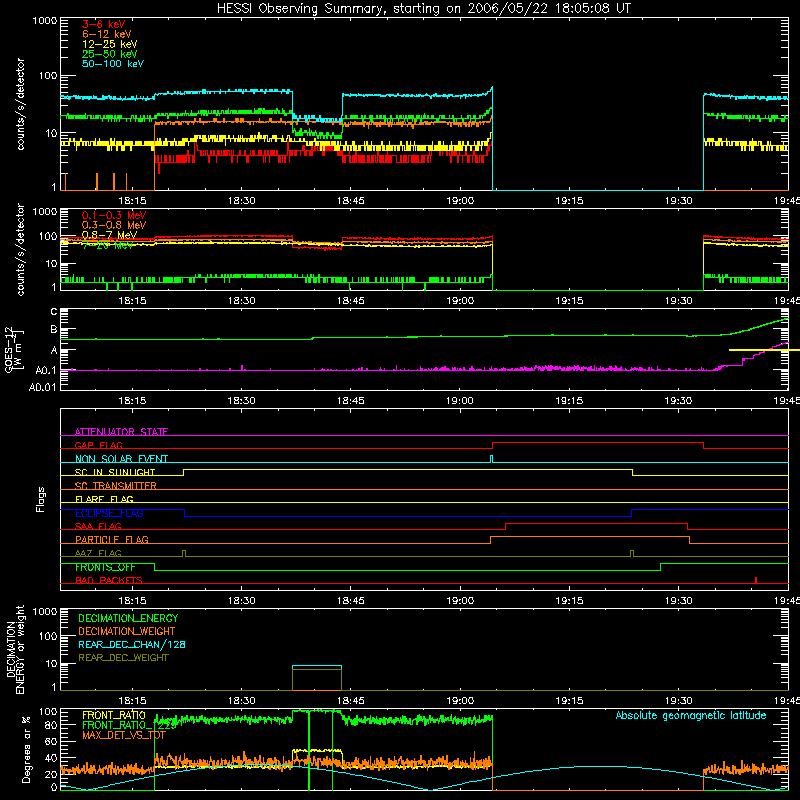Click the Absolute geomagnetic latitude label

691,716
